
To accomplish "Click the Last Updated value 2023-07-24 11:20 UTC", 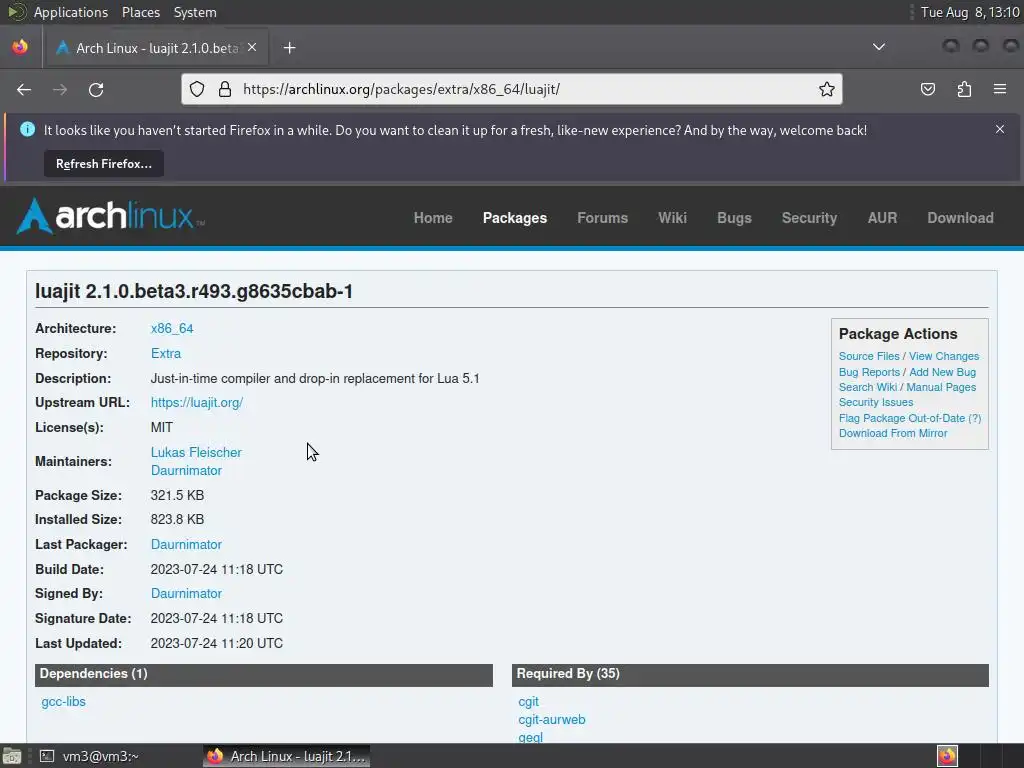I will point(217,643).
